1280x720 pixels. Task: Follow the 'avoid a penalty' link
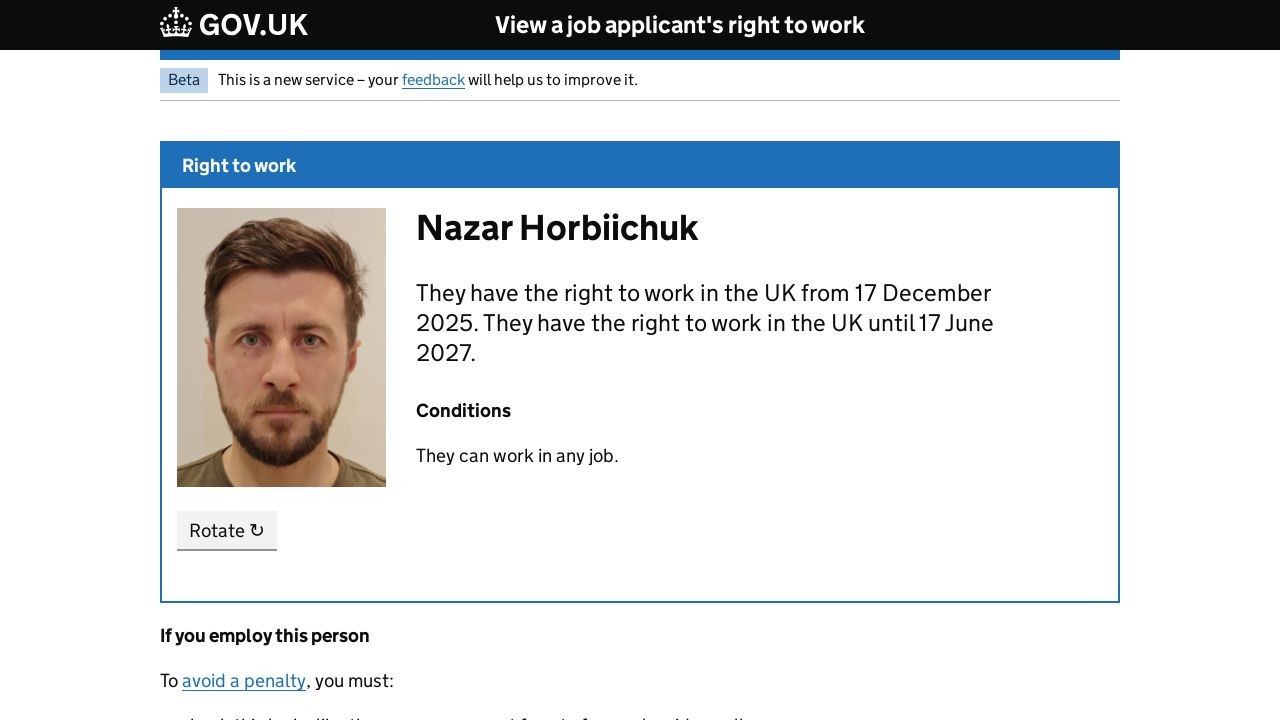(244, 681)
